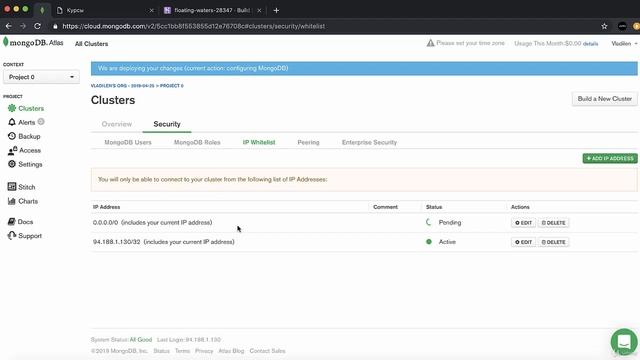Viewport: 640px width, 360px height.
Task: Open Stitch in the sidebar
Action: click(22, 187)
